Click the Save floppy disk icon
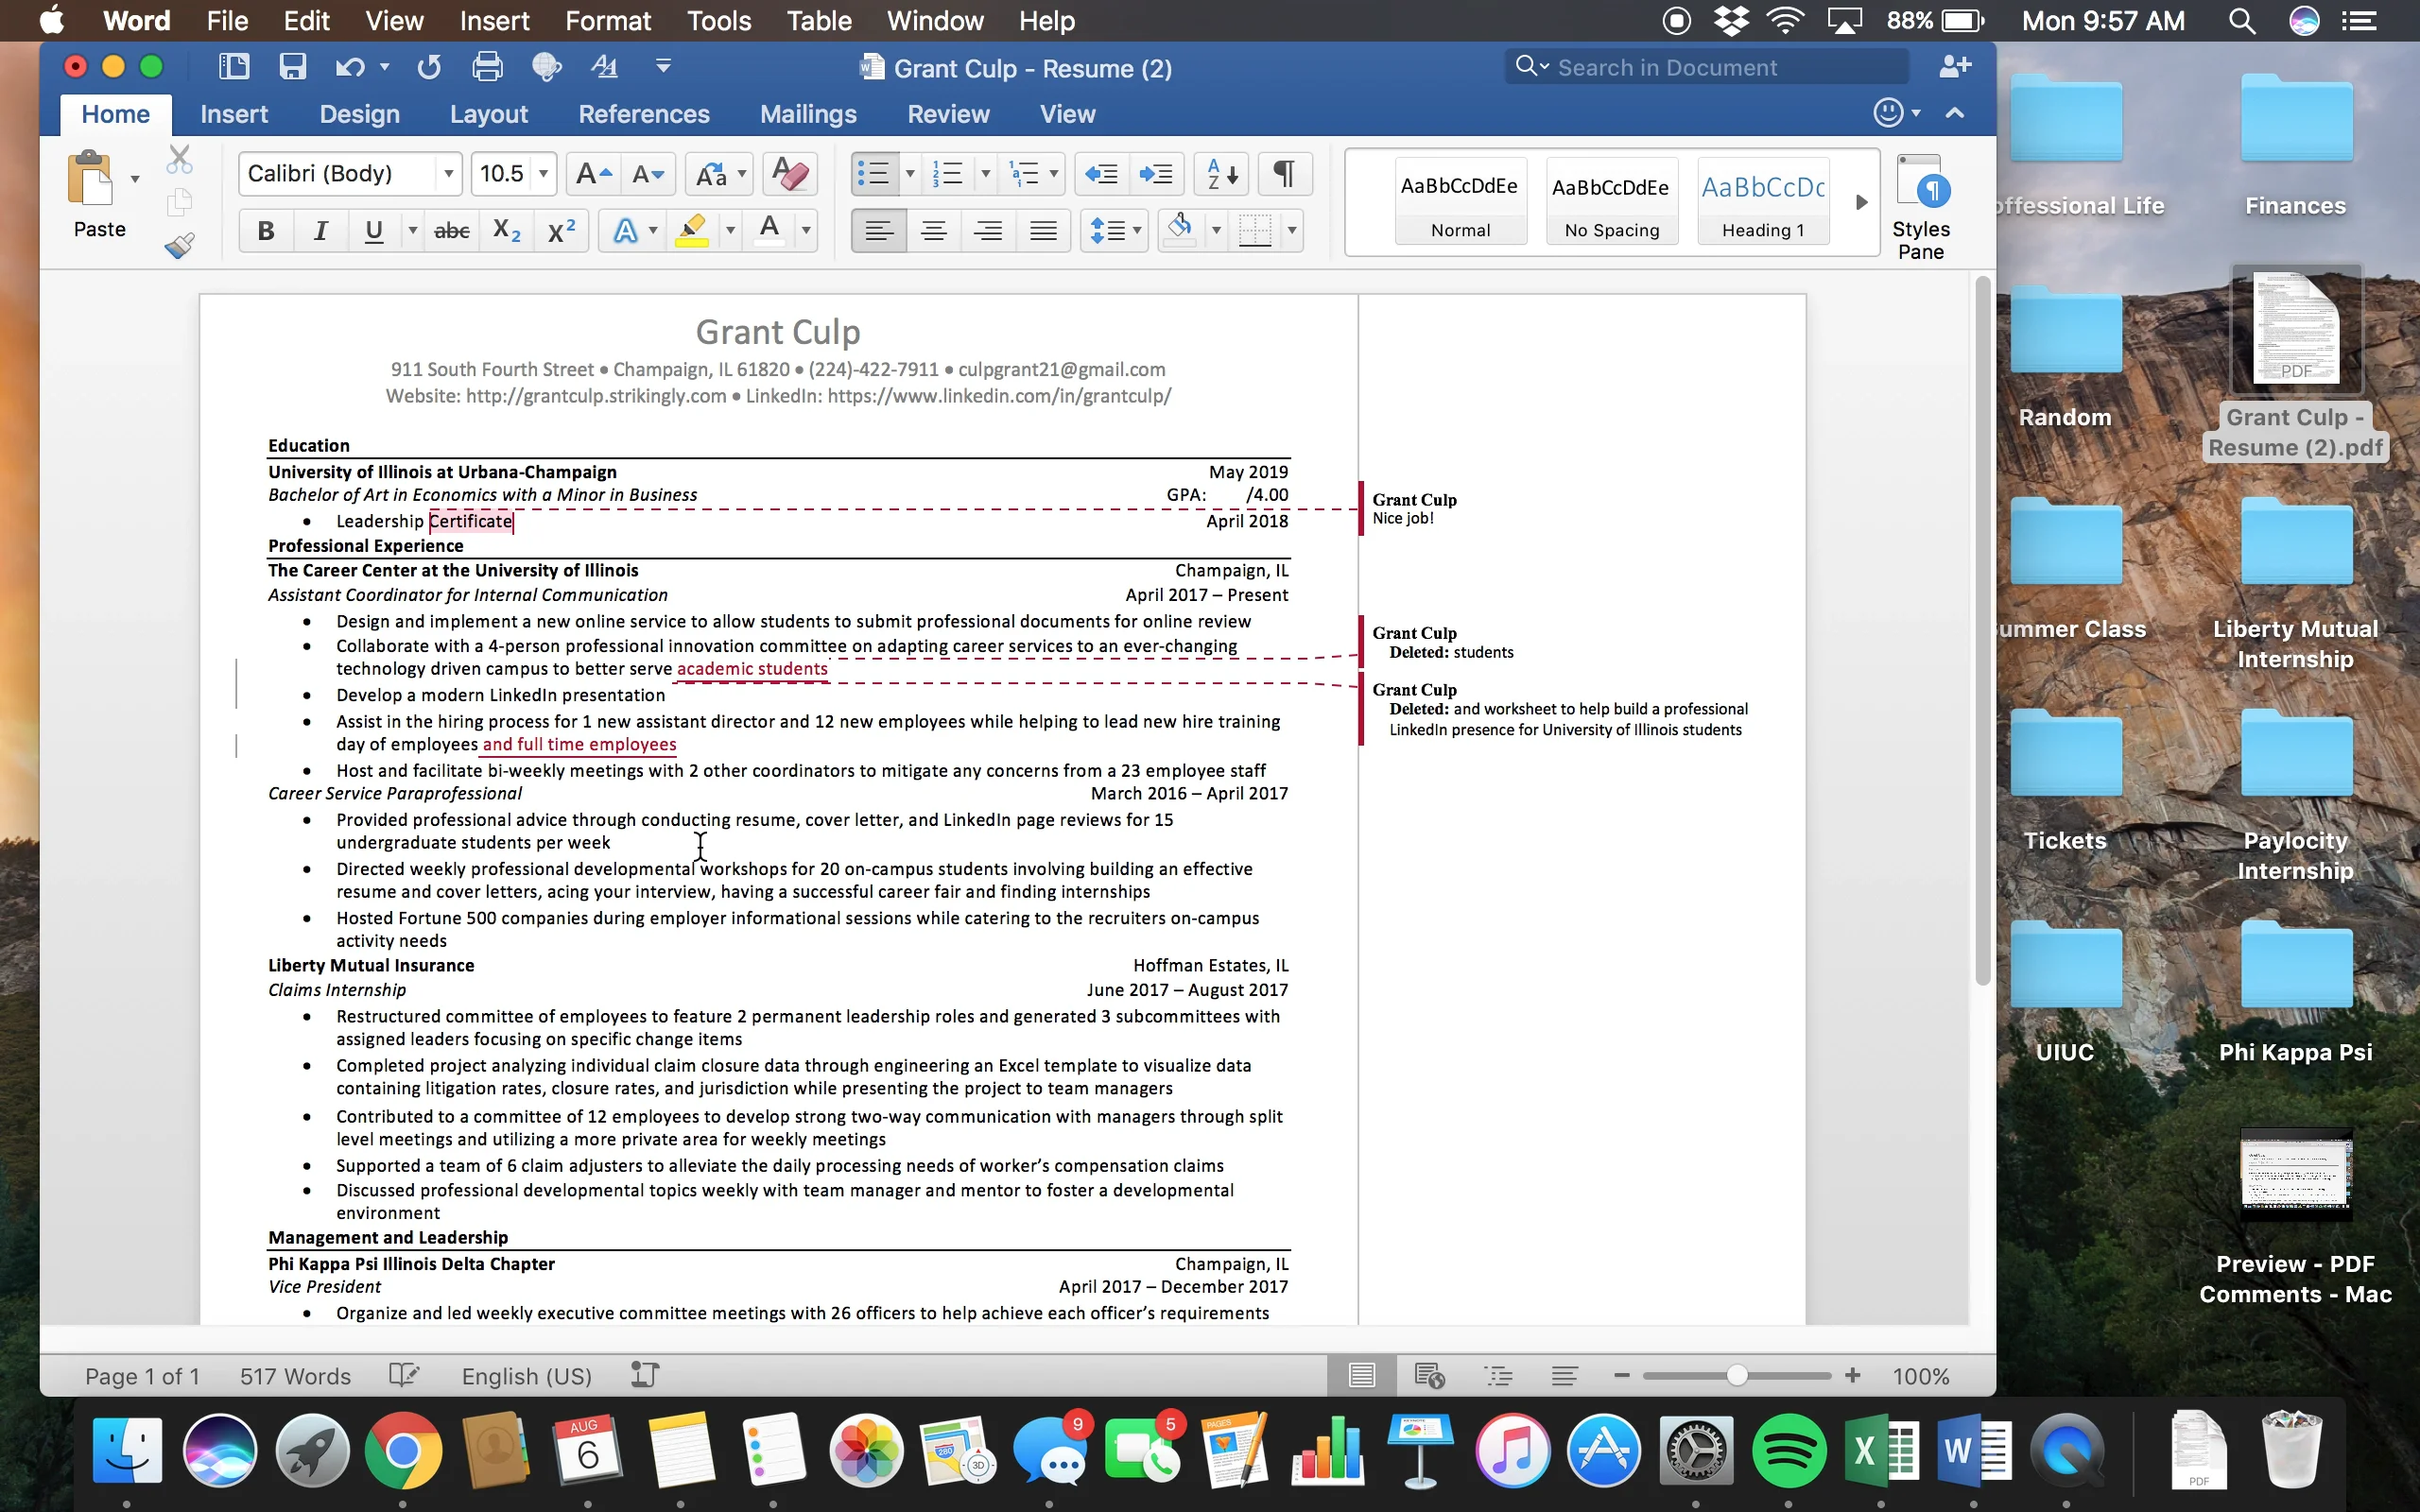 pos(292,67)
